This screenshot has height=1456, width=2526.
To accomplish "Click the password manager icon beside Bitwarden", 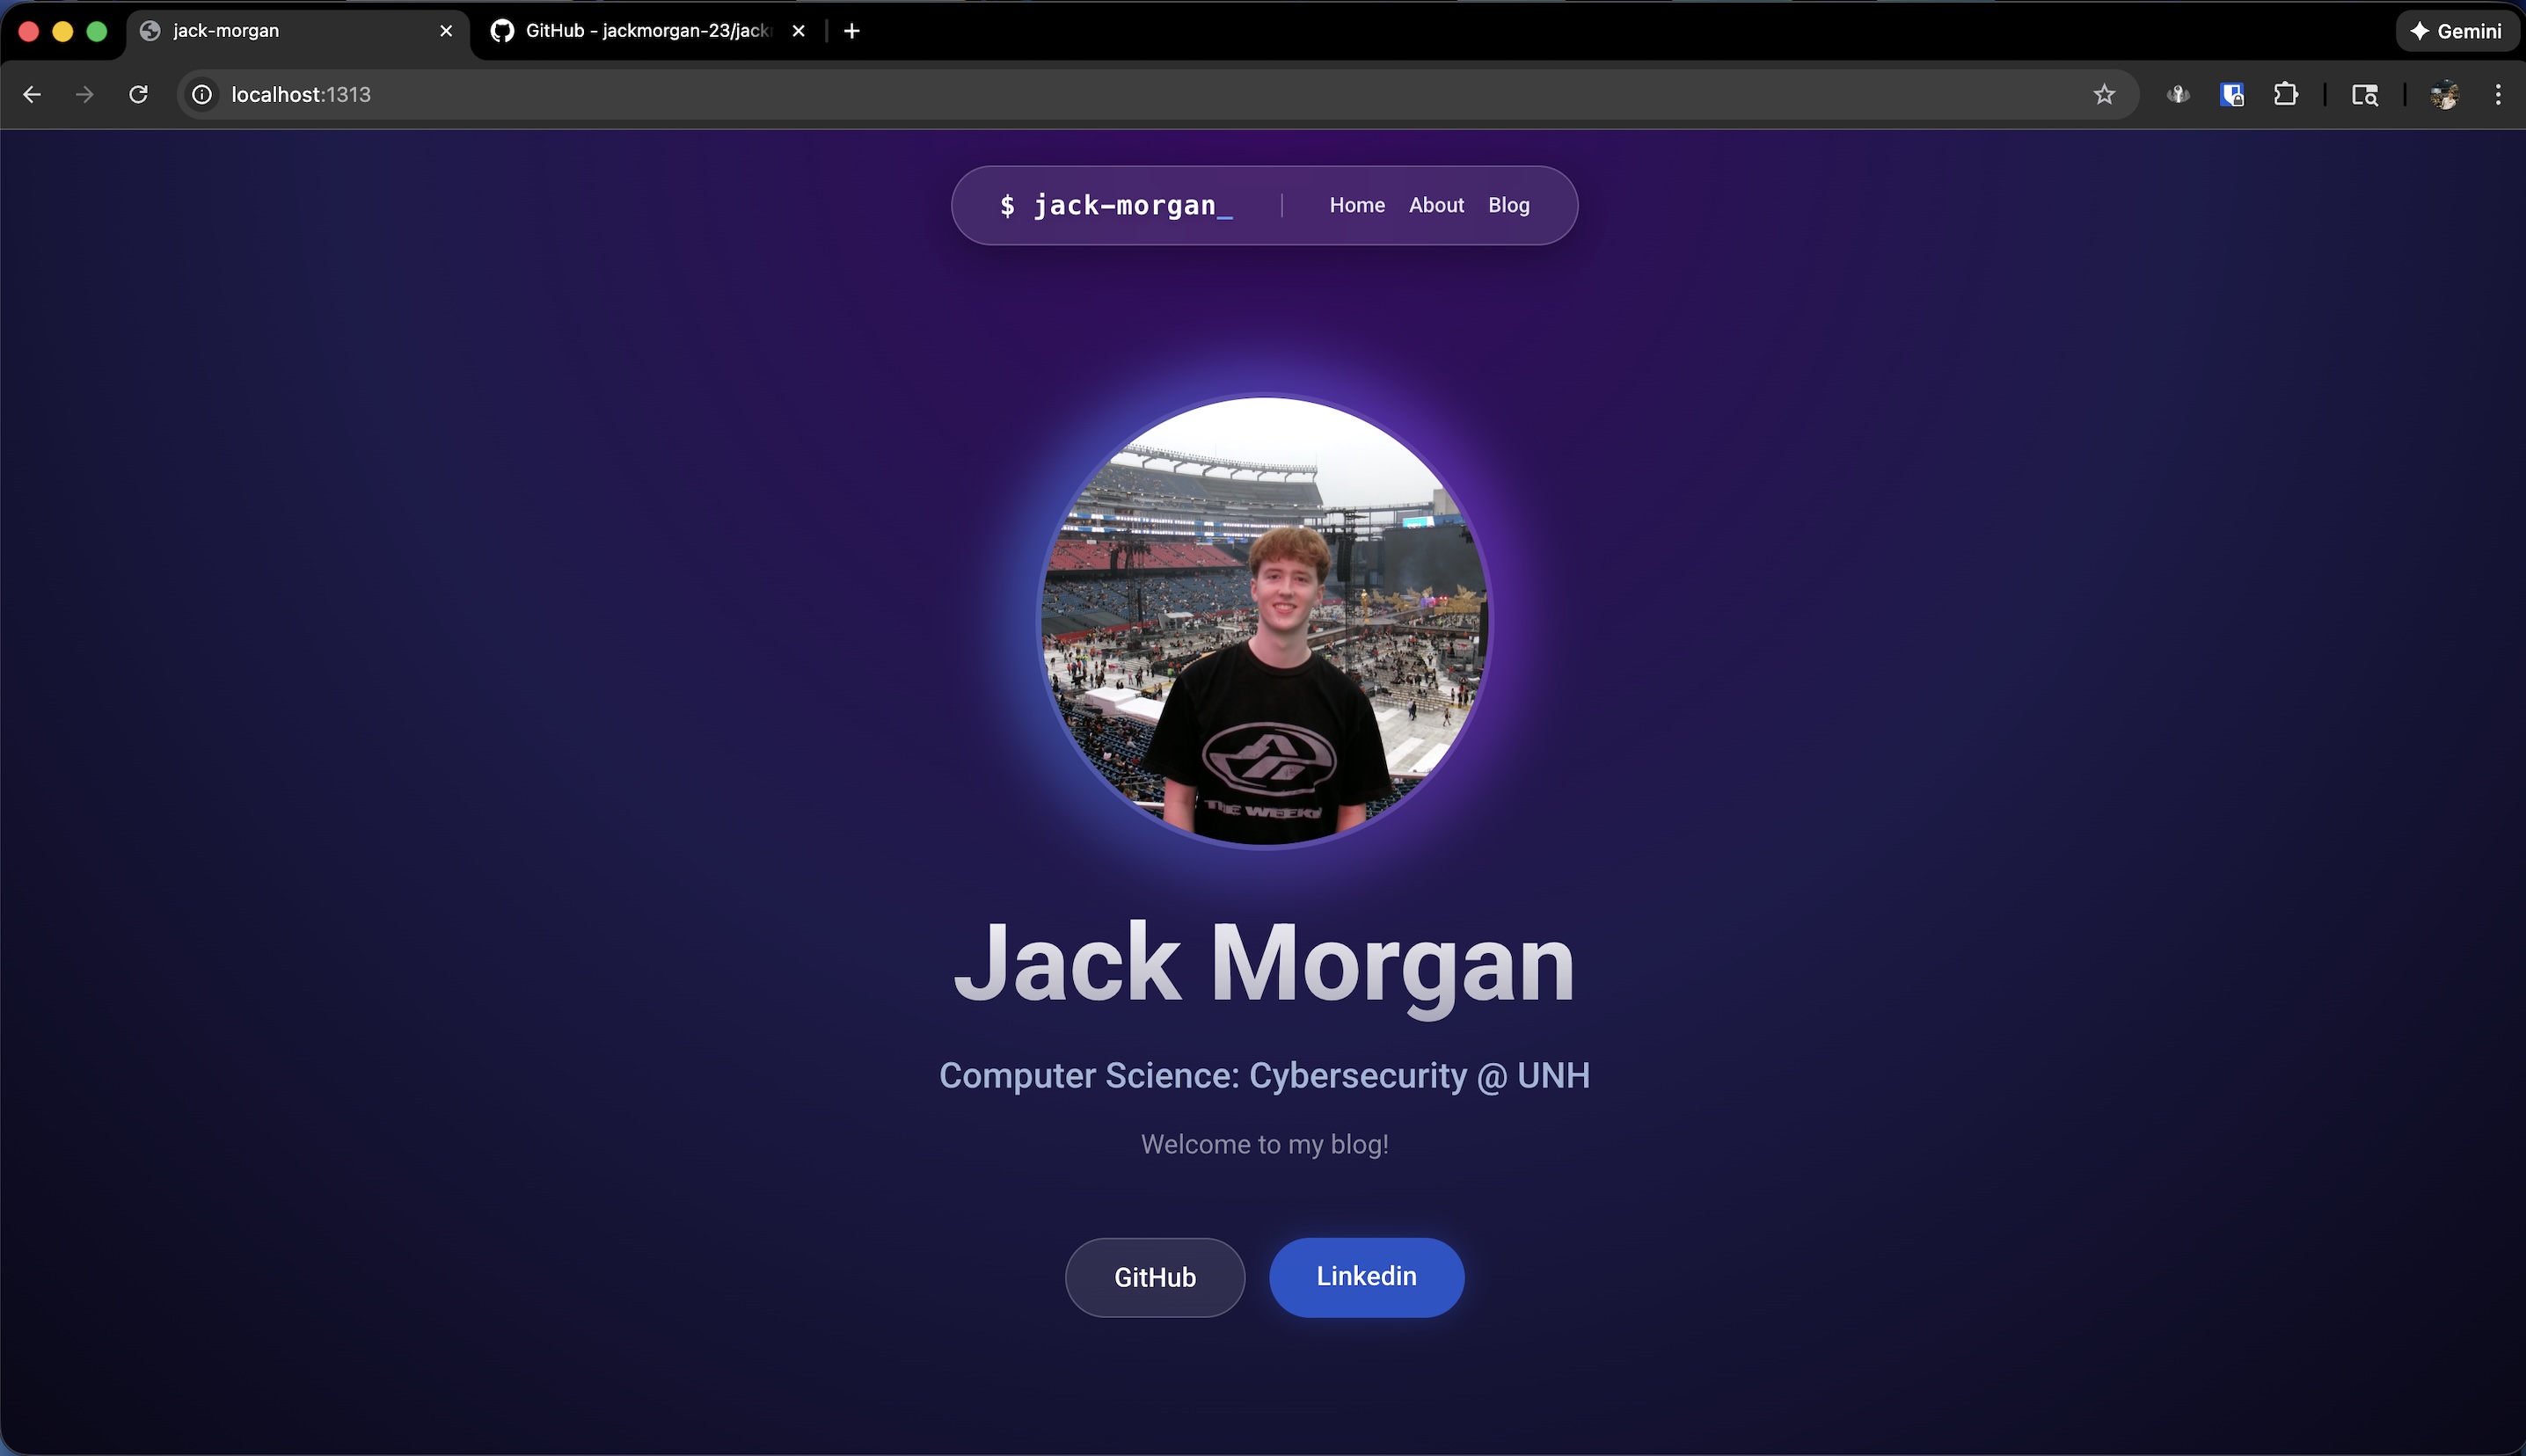I will pos(2178,94).
